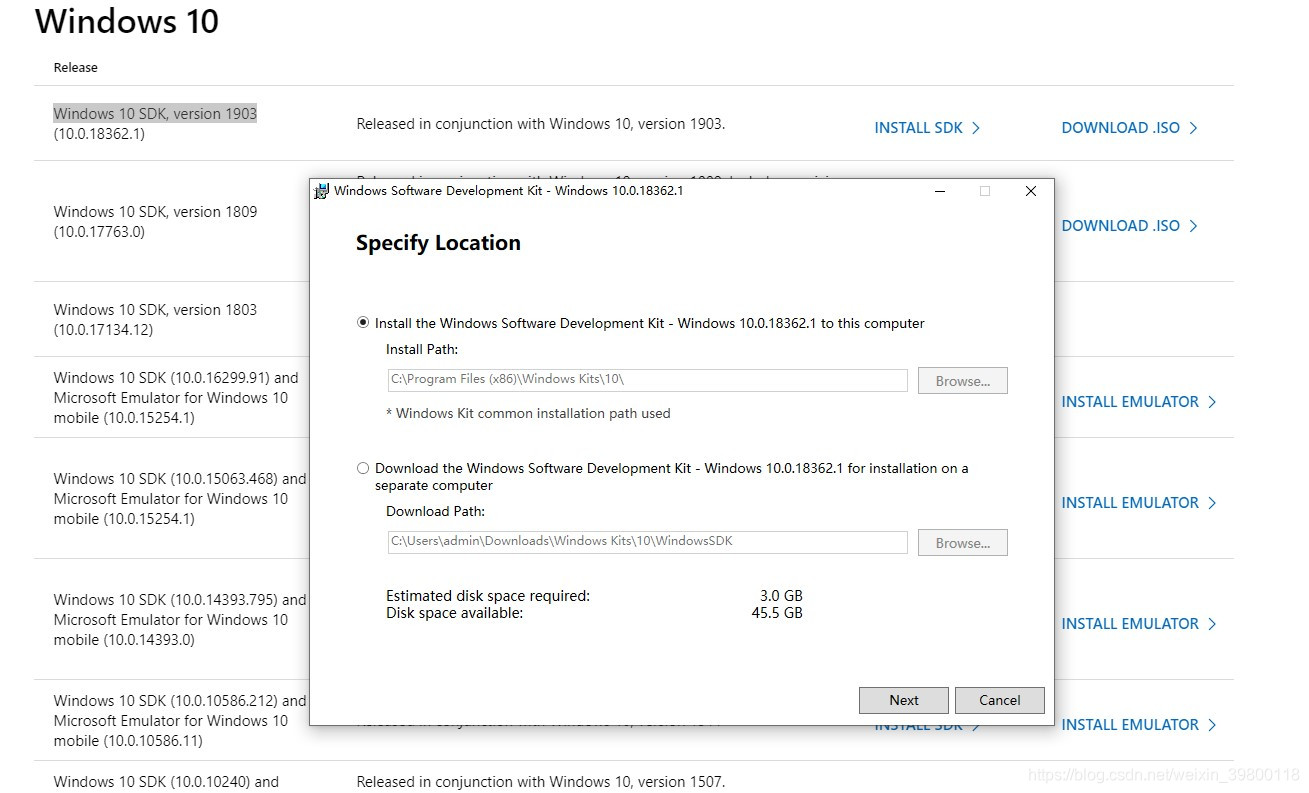Image resolution: width=1309 pixels, height=793 pixels.
Task: Click 'Windows 10 SDK (10.0.10240)' row text
Action: click(x=166, y=782)
